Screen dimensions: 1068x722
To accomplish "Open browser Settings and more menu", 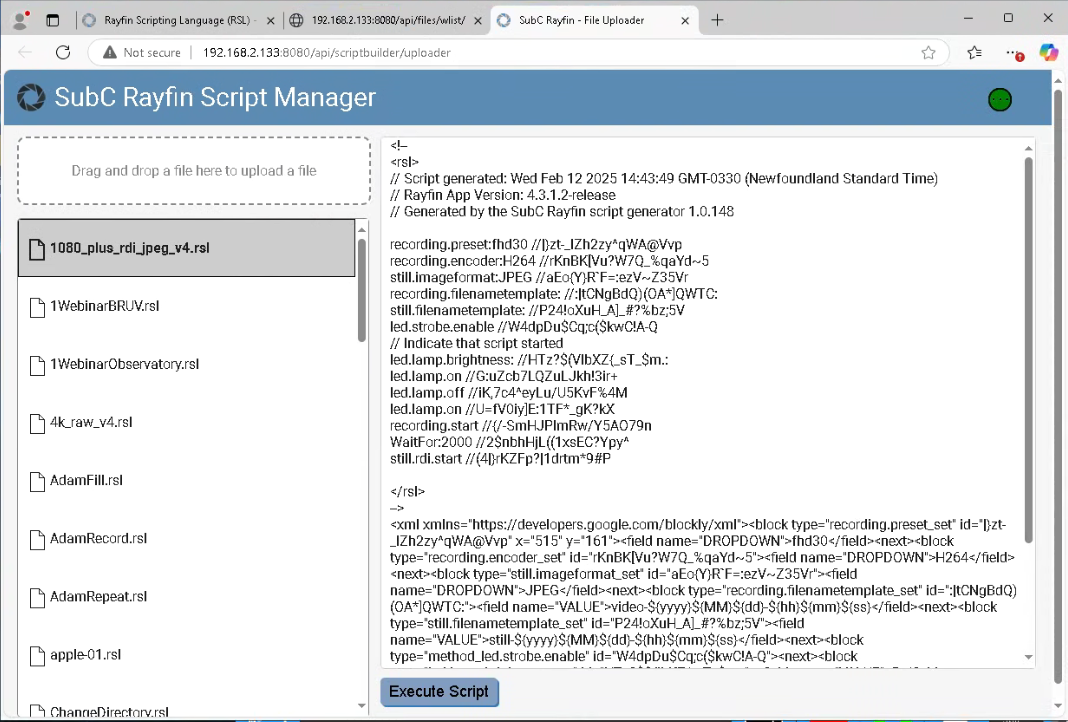I will 1013,52.
